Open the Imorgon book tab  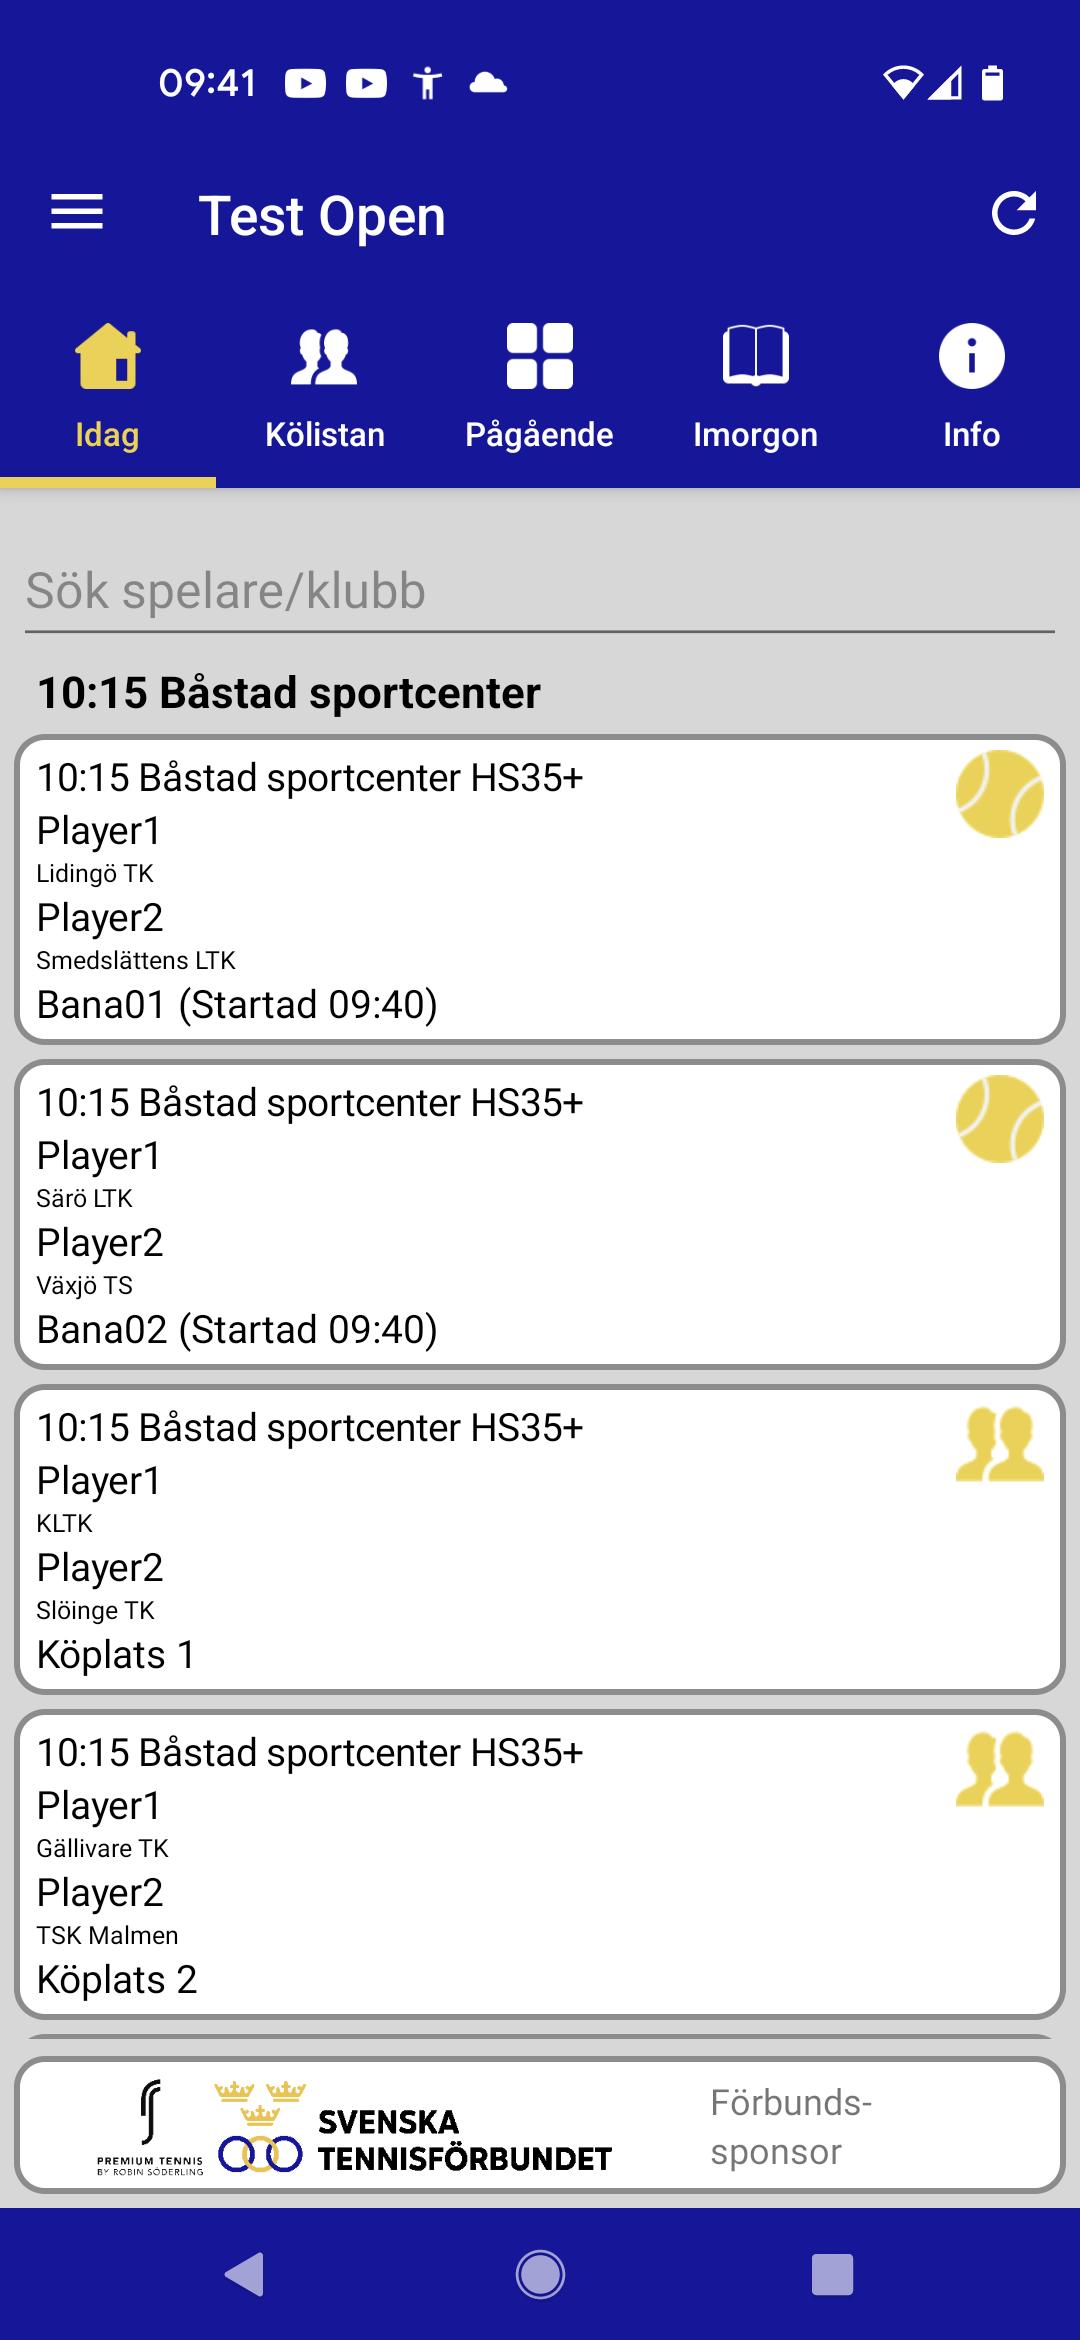click(756, 388)
